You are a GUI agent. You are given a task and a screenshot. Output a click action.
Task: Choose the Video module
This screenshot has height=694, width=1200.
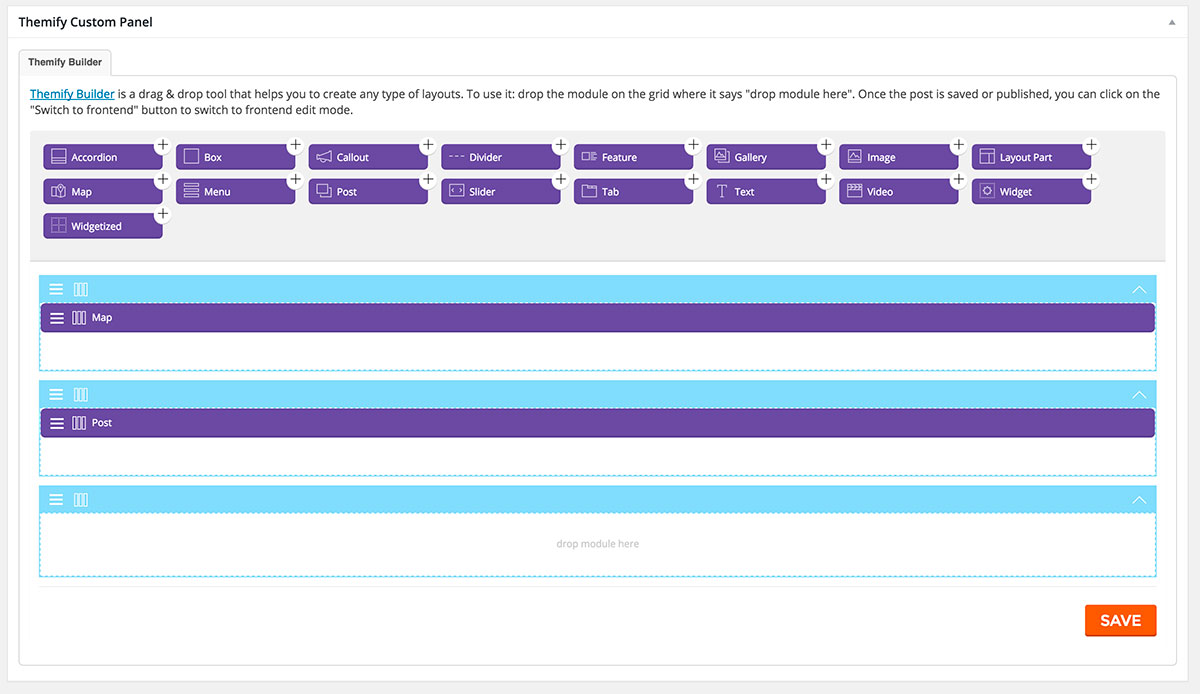click(899, 191)
